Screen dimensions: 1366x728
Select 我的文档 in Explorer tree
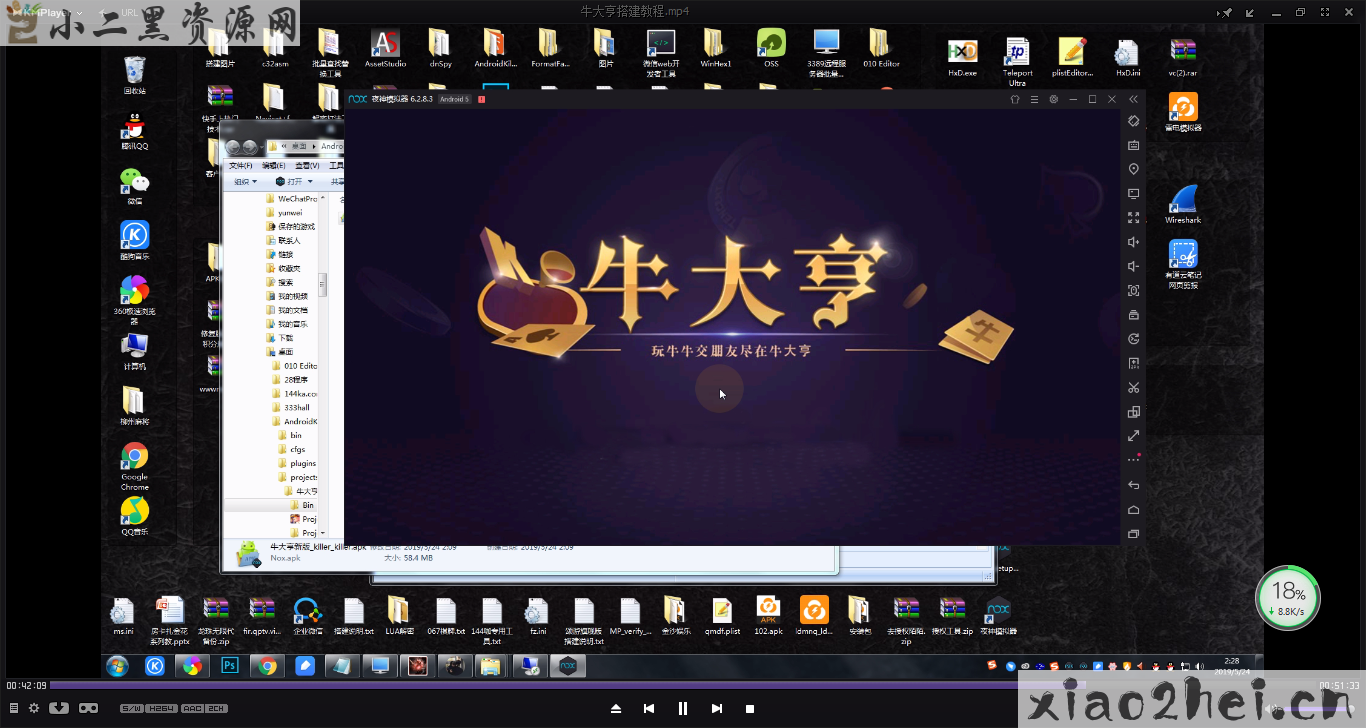[286, 310]
